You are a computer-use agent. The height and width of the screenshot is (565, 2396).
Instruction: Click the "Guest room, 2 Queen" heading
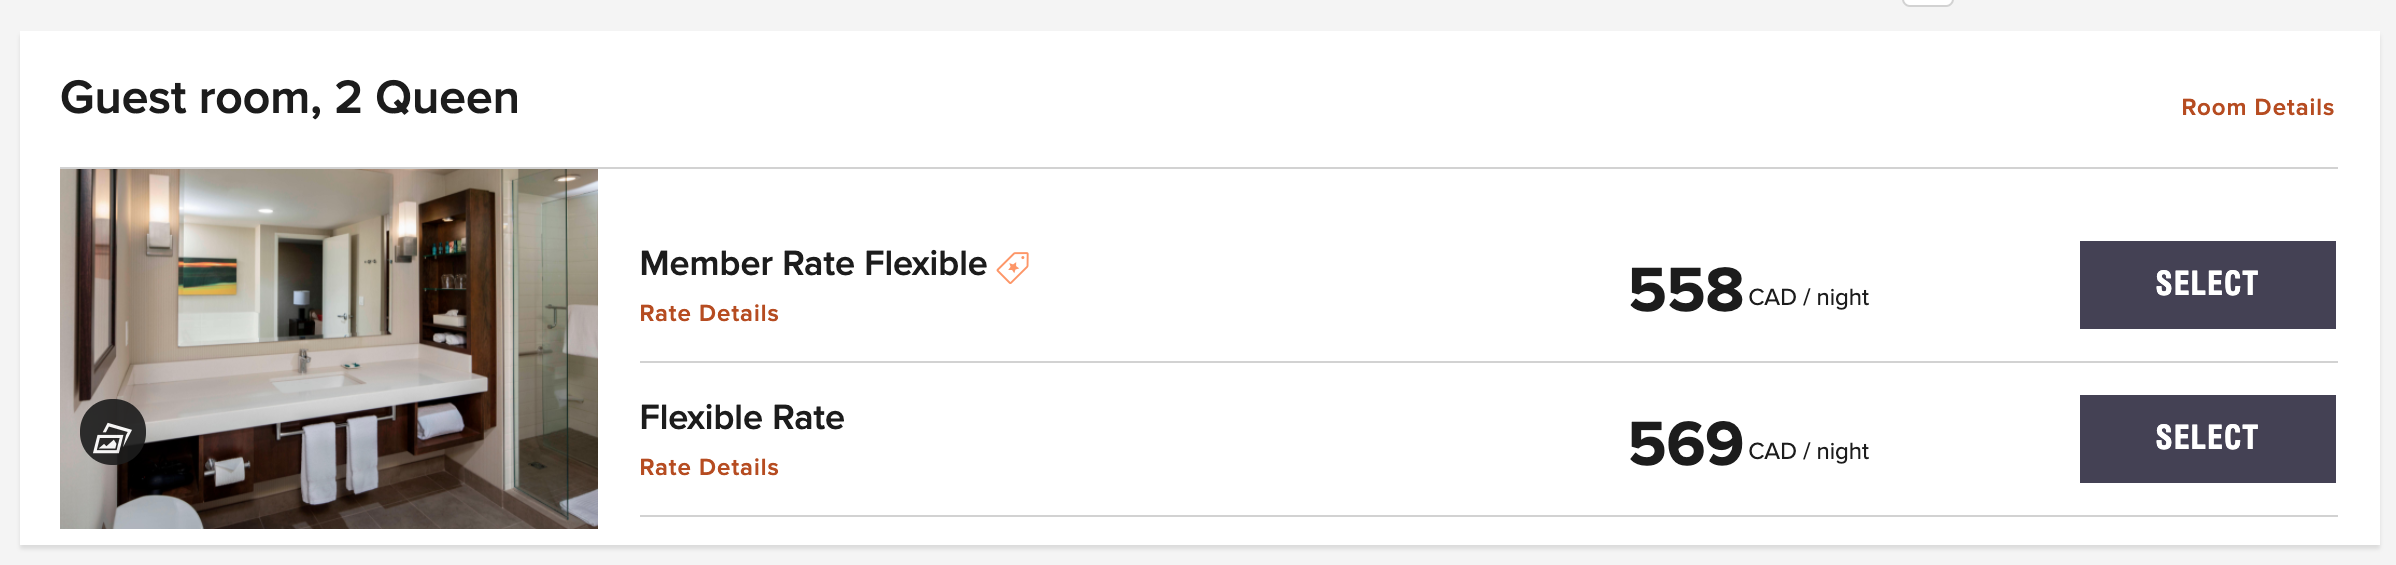(290, 98)
